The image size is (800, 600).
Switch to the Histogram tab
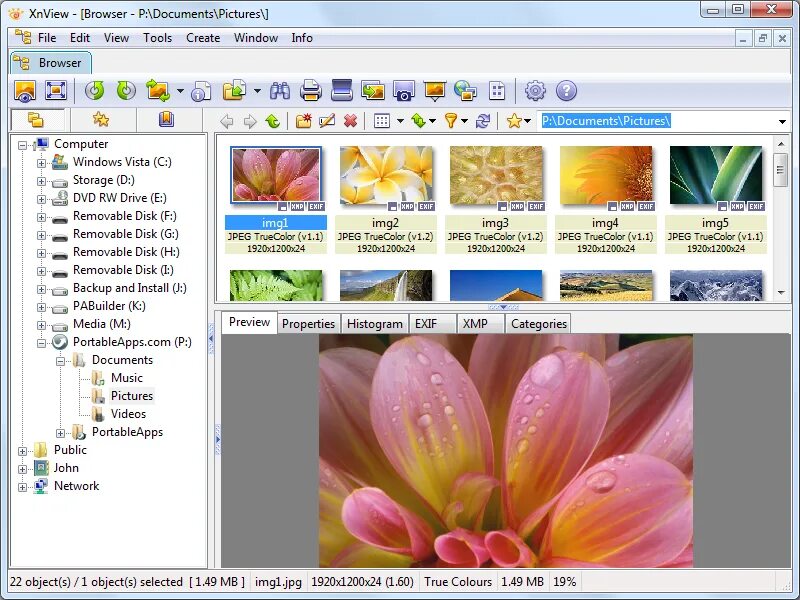coord(375,323)
